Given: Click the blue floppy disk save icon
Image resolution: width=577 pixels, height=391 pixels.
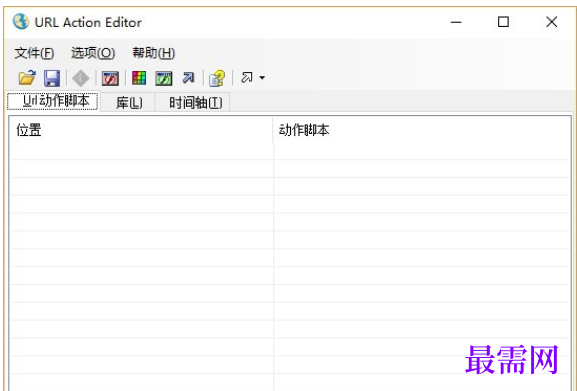Looking at the screenshot, I should point(52,78).
